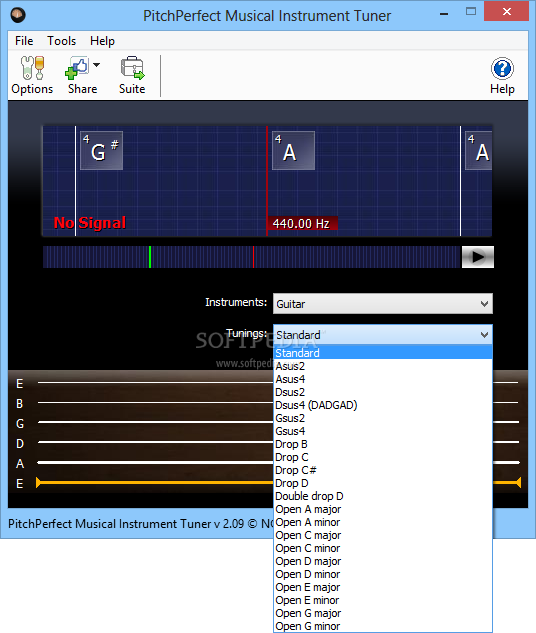Choose Asus2 tuning
Image resolution: width=536 pixels, height=633 pixels.
pos(383,366)
